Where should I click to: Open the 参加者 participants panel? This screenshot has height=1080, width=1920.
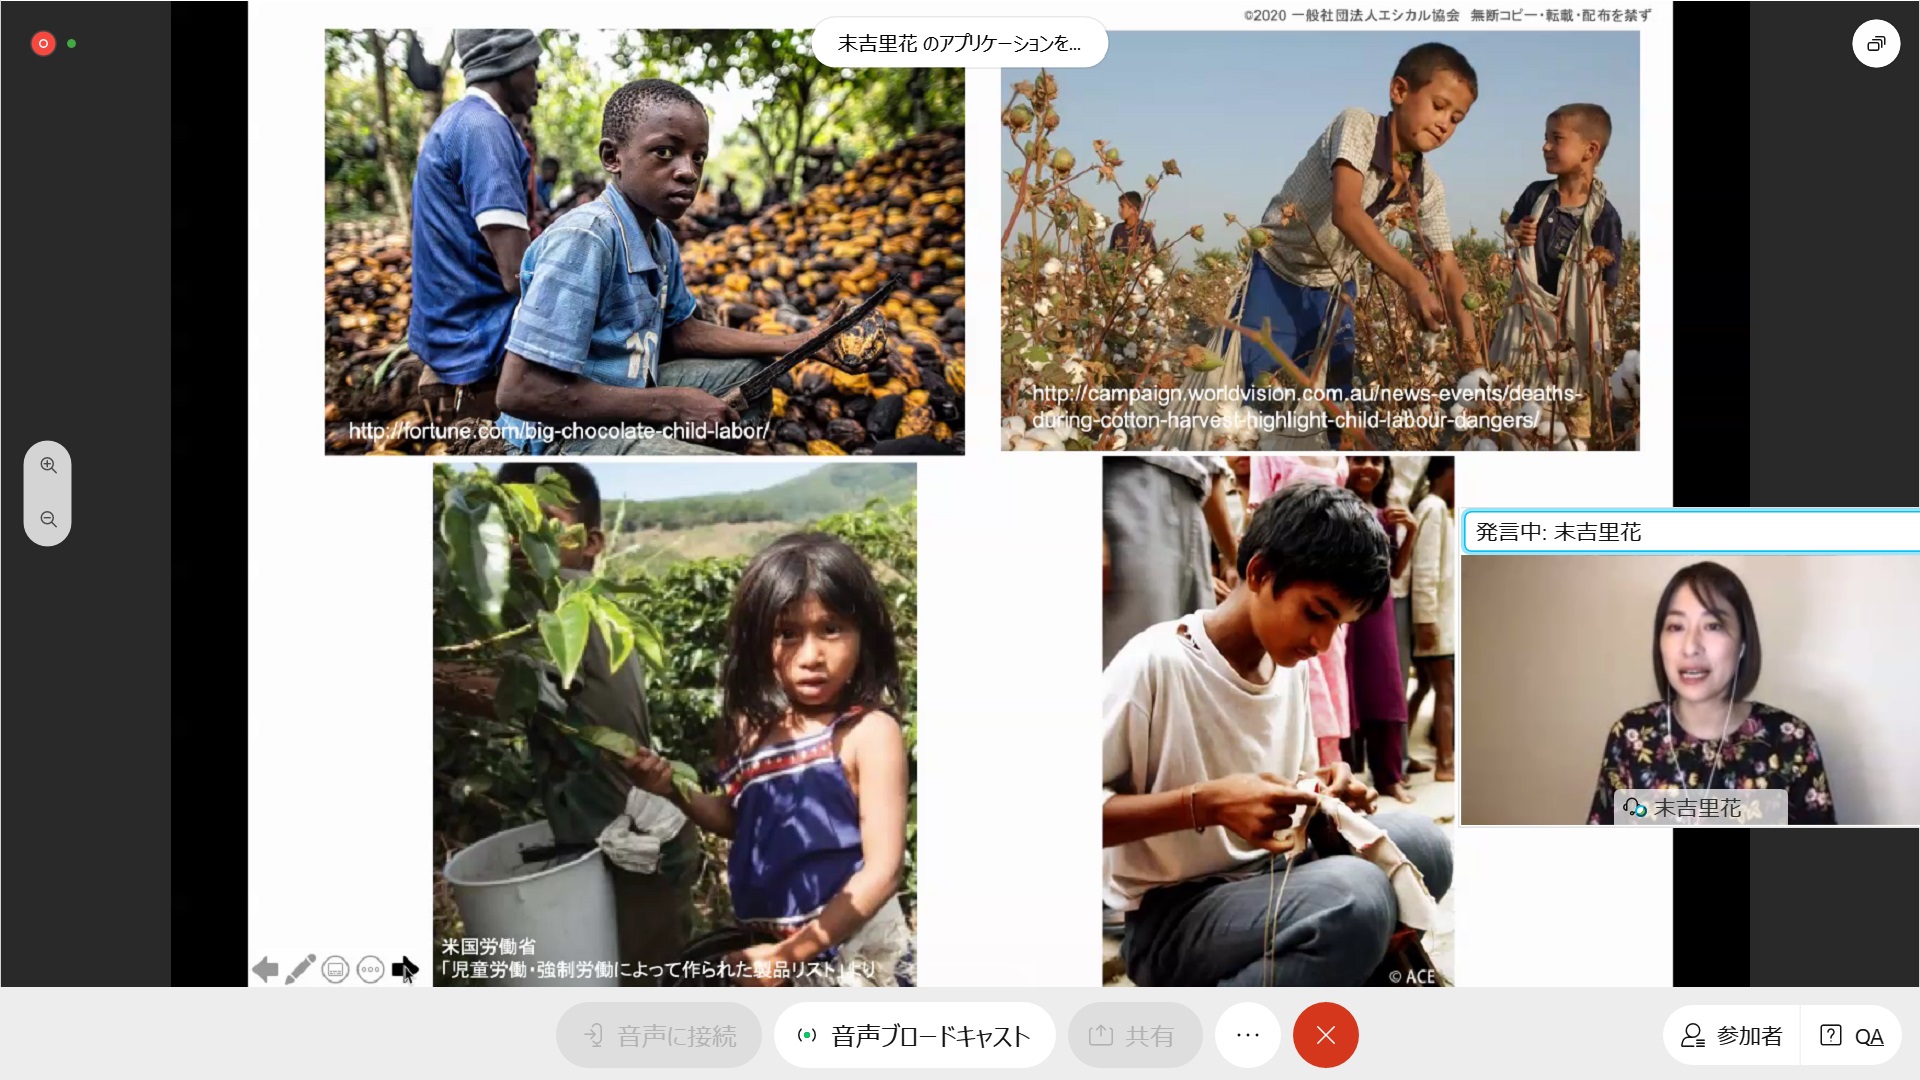pyautogui.click(x=1732, y=1036)
